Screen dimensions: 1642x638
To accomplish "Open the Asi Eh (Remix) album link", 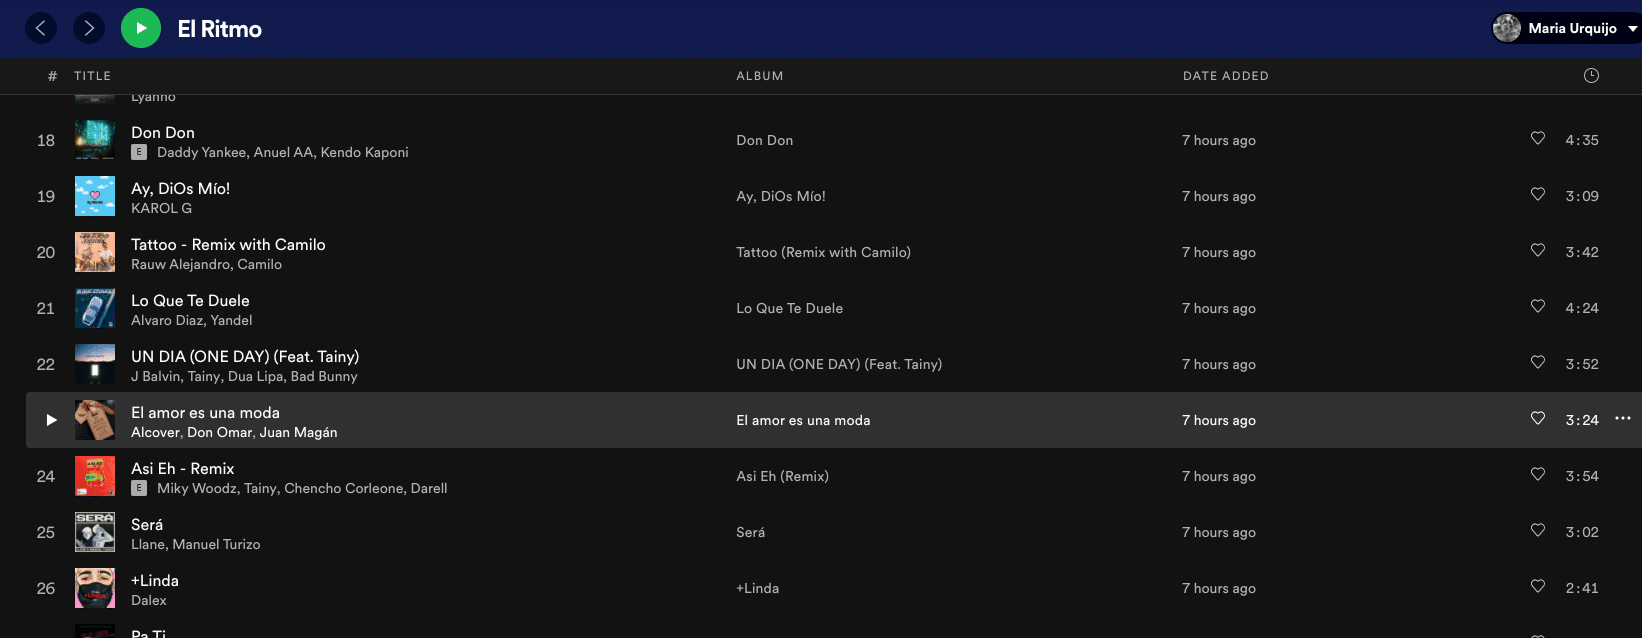I will point(782,476).
